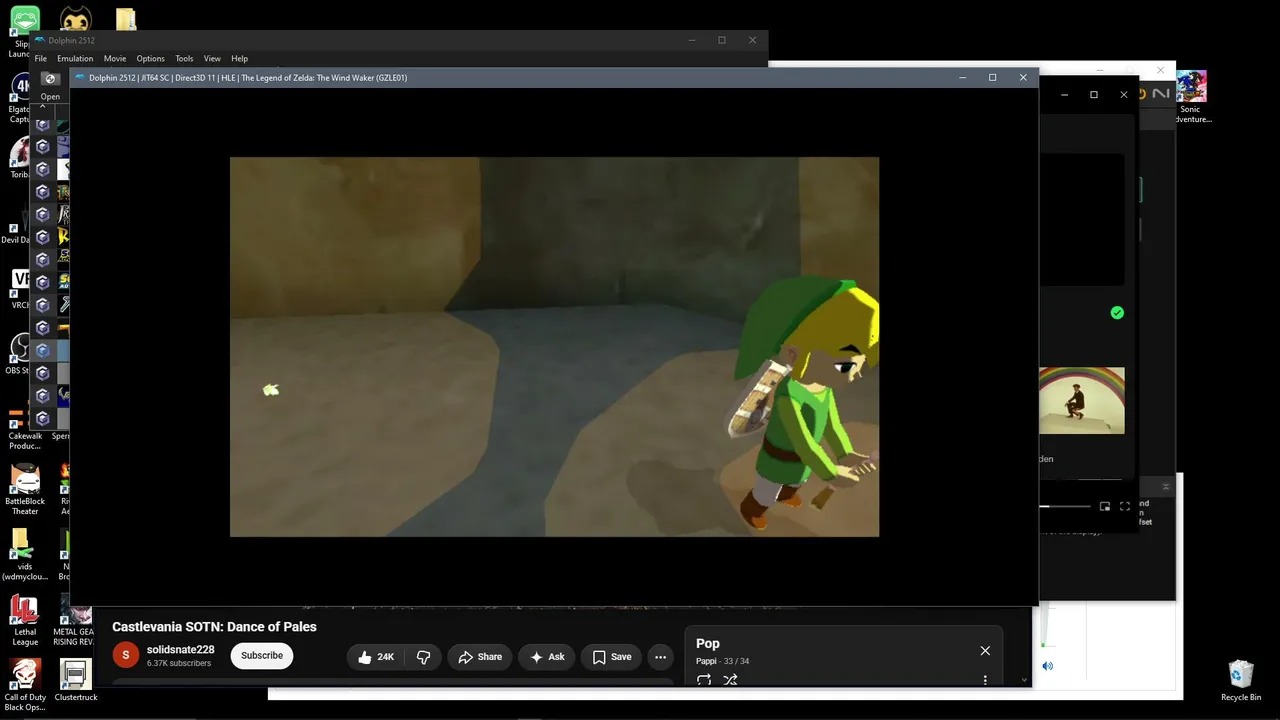This screenshot has width=1280, height=720.
Task: Open solidsnate228 channel avatar
Action: tap(125, 655)
